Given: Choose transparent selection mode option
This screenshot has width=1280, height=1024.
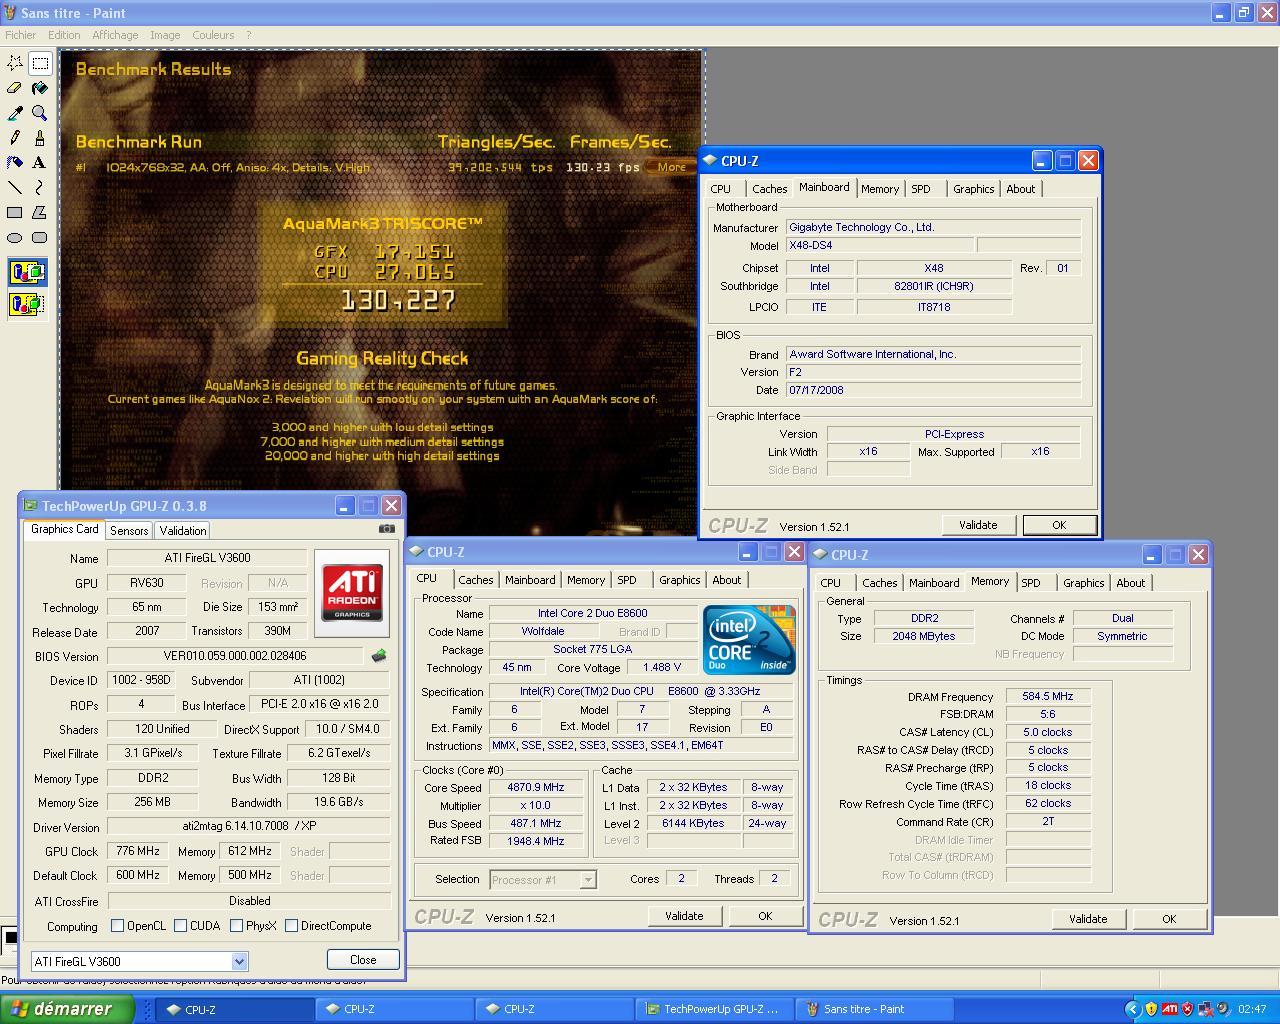Looking at the screenshot, I should coord(27,303).
